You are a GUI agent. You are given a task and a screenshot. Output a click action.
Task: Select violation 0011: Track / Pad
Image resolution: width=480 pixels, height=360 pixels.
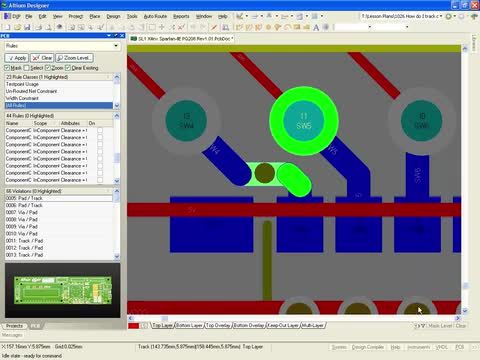tap(59, 241)
